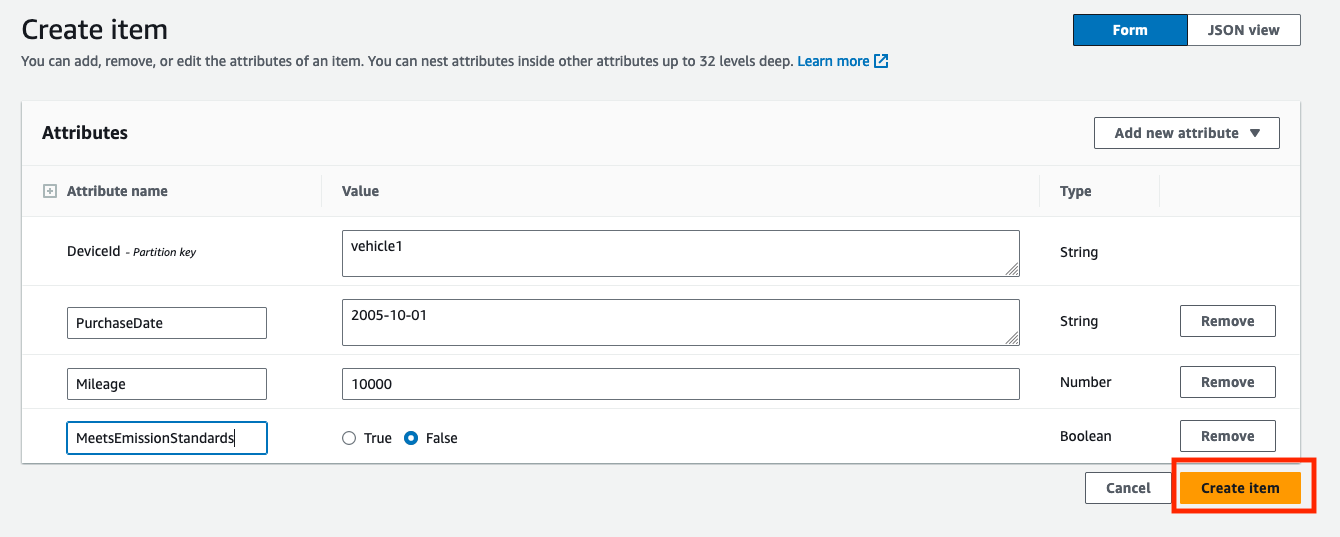Click the Add new attribute dropdown arrow

[1255, 133]
